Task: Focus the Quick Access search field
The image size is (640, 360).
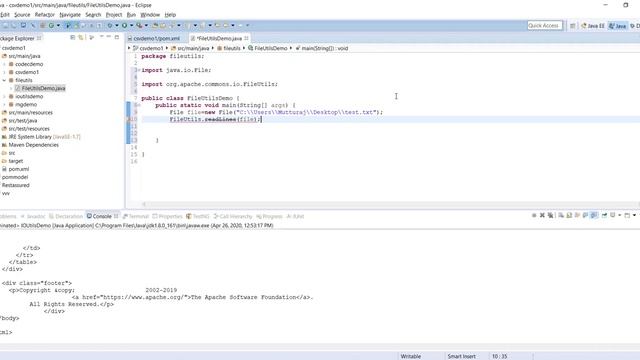Action: tap(544, 25)
